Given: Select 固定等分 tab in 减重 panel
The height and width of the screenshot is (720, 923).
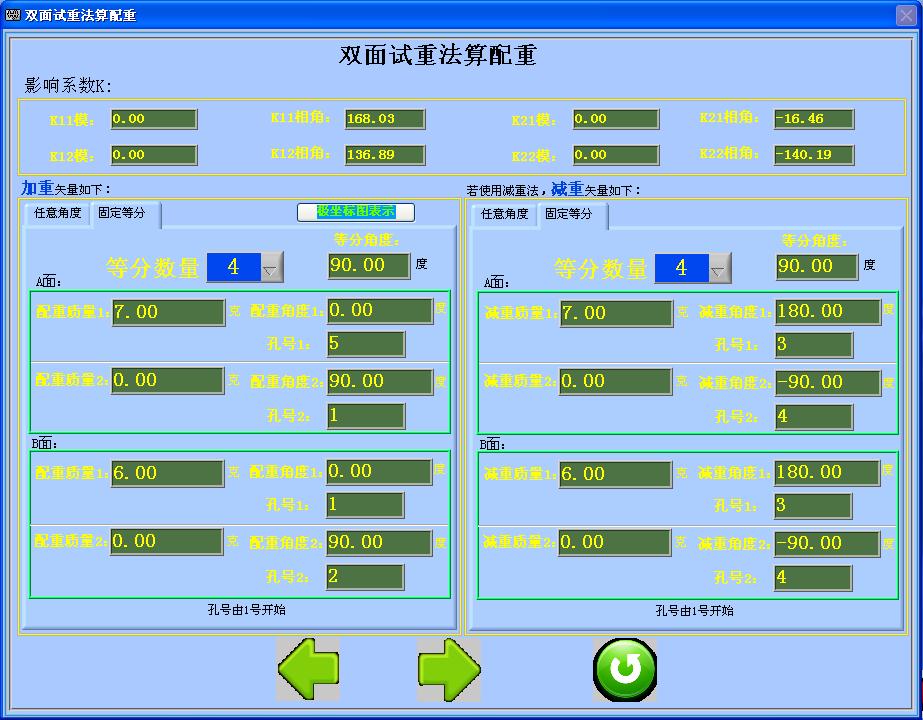Looking at the screenshot, I should coord(569,214).
